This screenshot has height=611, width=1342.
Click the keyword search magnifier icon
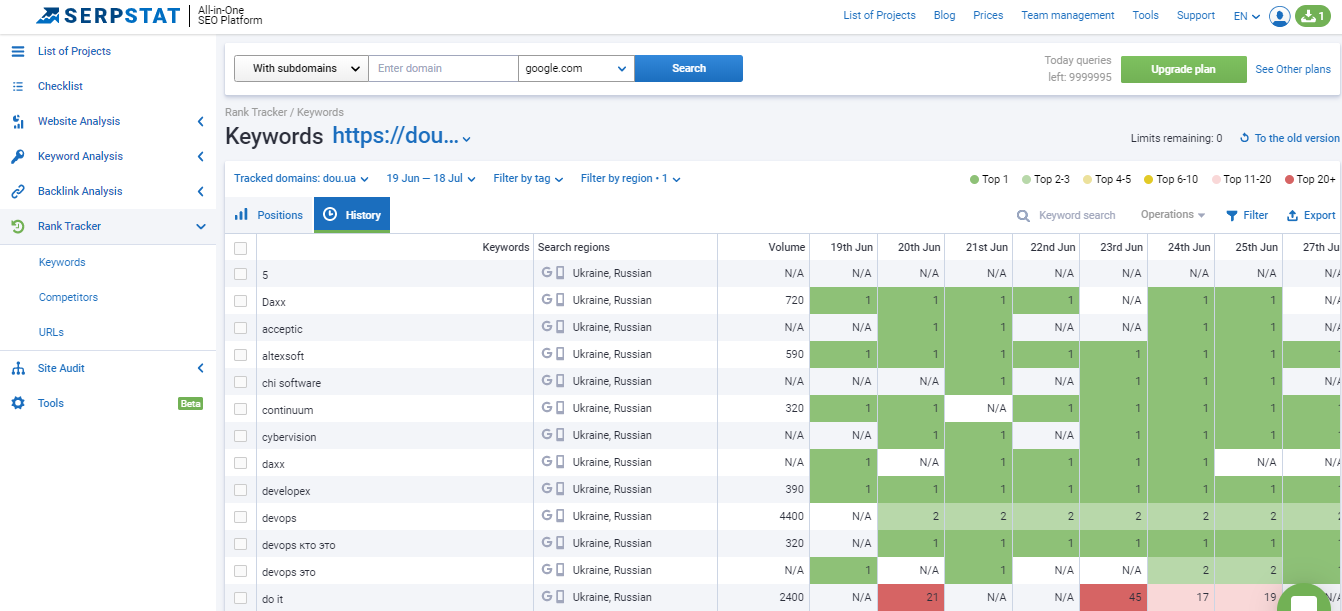pos(1023,215)
